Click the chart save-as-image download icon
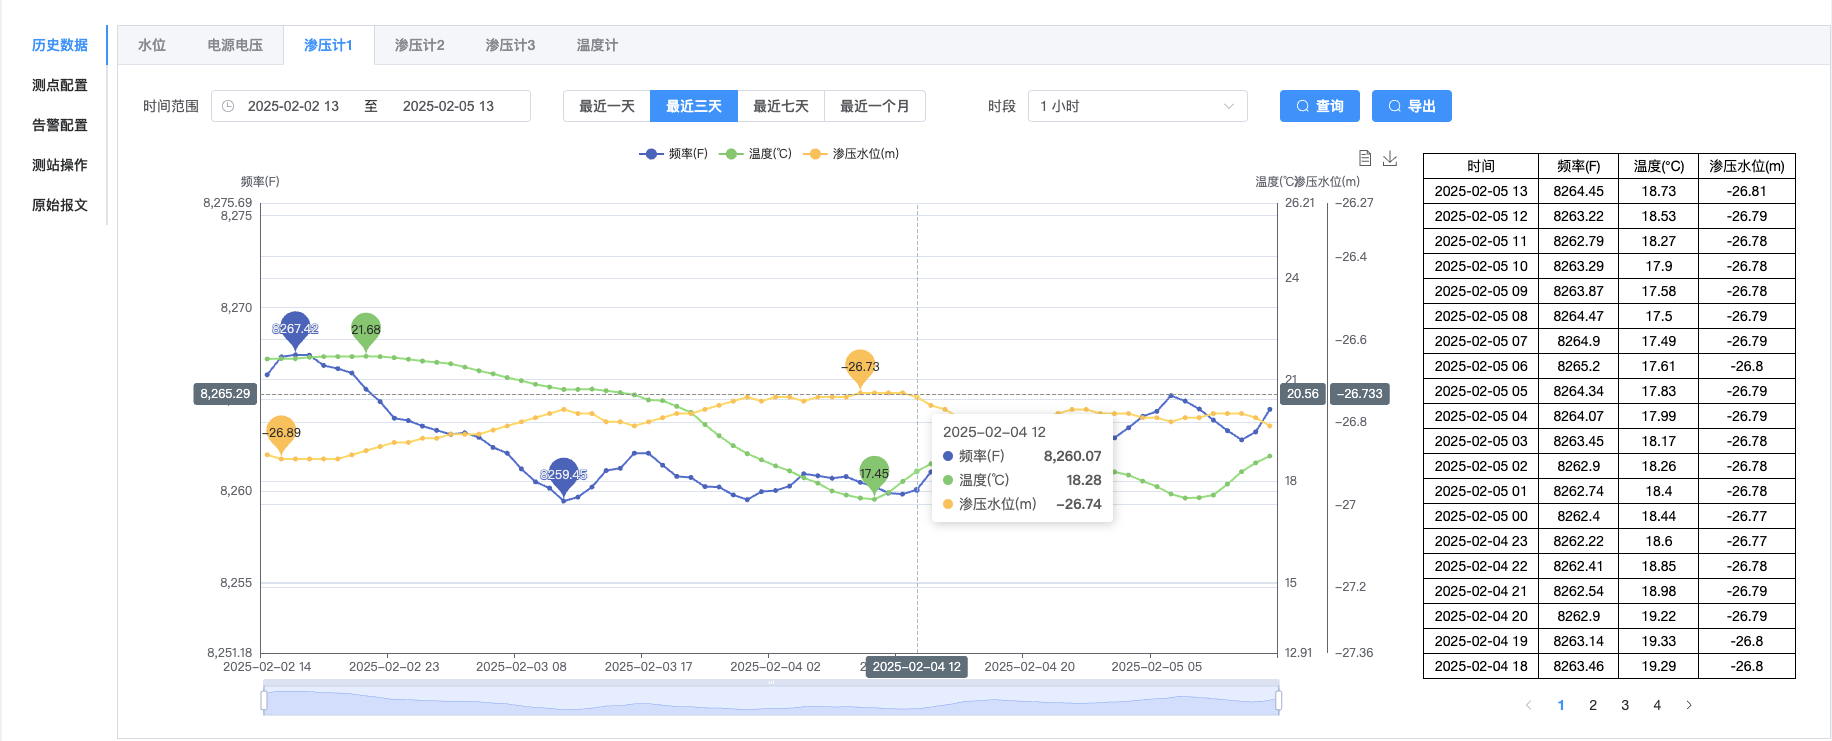 (1390, 158)
